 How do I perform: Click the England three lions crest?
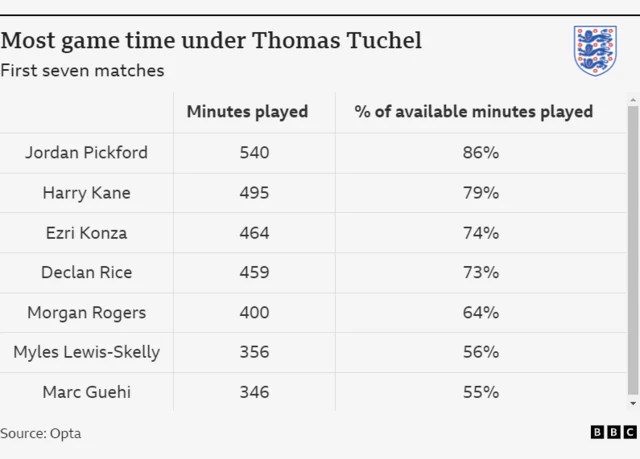pos(594,51)
